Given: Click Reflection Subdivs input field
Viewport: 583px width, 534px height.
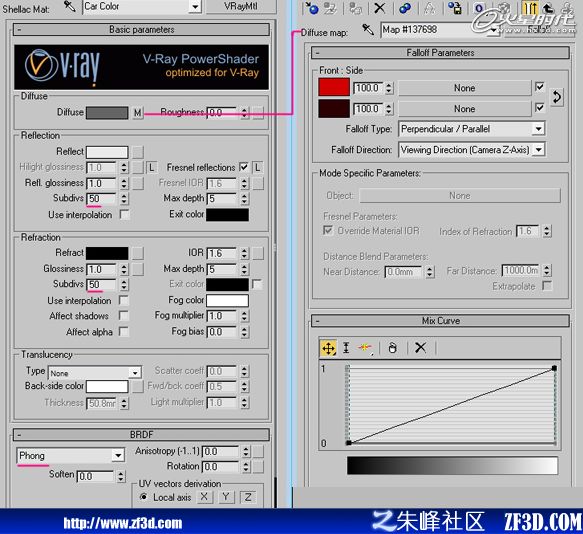Looking at the screenshot, I should click(x=102, y=199).
